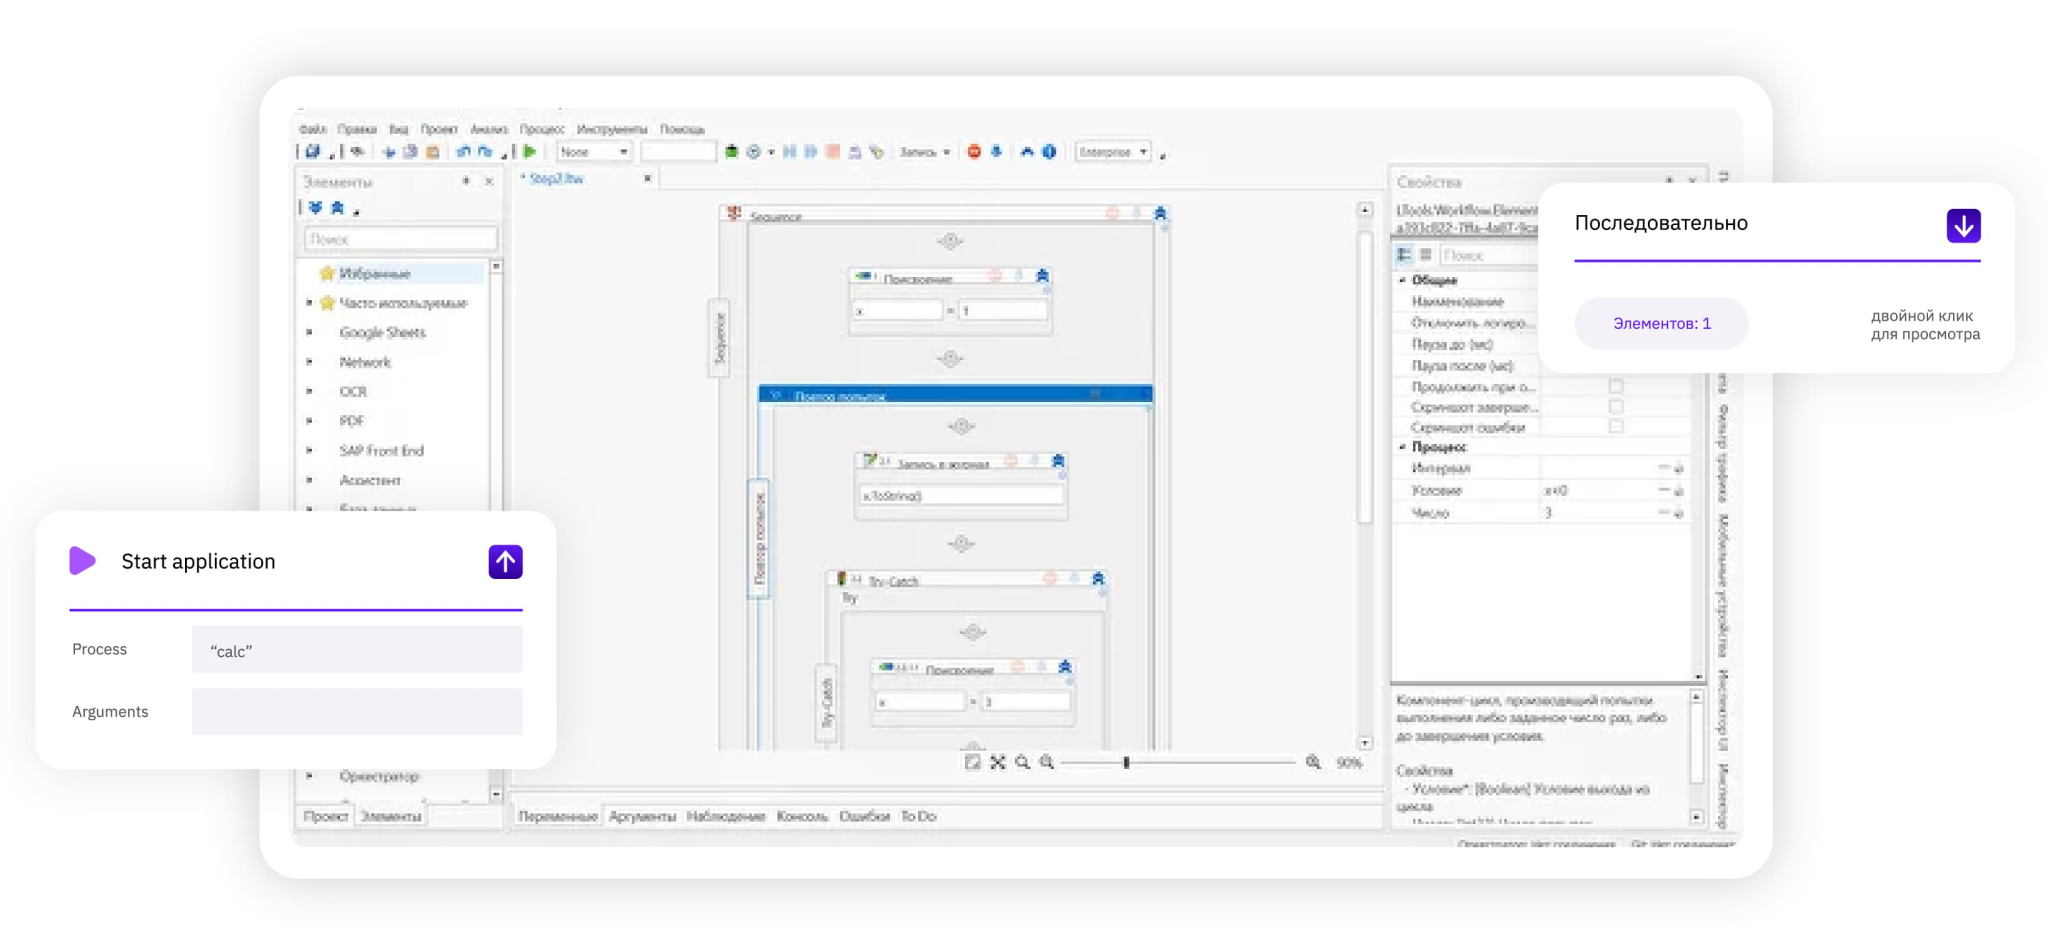Switch to the Консоль tab
This screenshot has height=941, width=2048.
click(802, 816)
